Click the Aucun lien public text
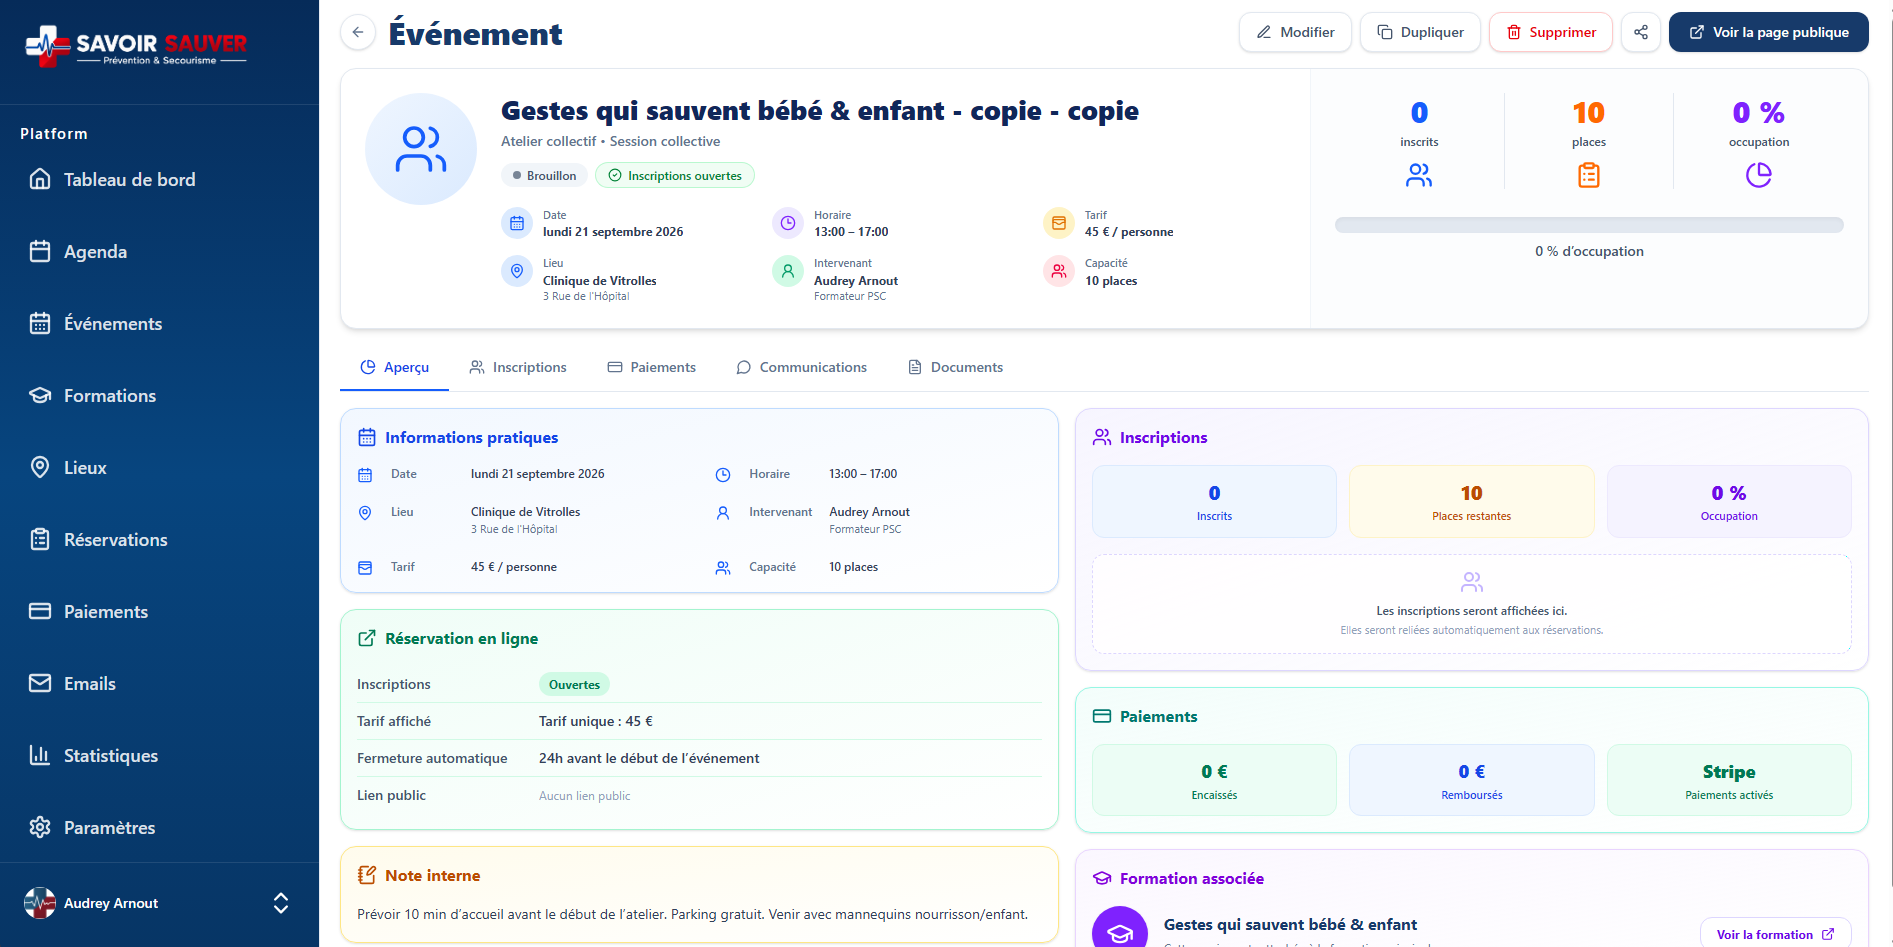This screenshot has width=1893, height=947. click(585, 796)
